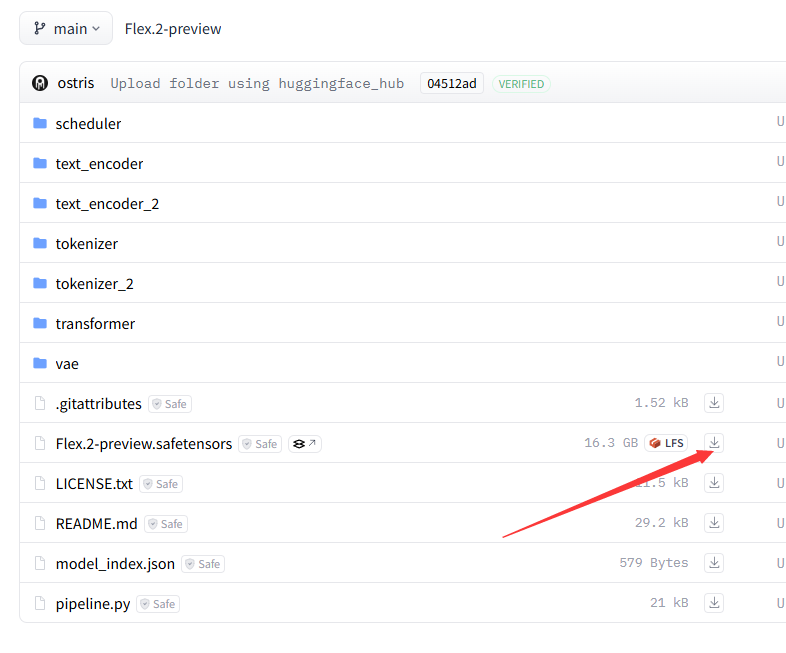Click the .gitattributes file icon

click(40, 403)
